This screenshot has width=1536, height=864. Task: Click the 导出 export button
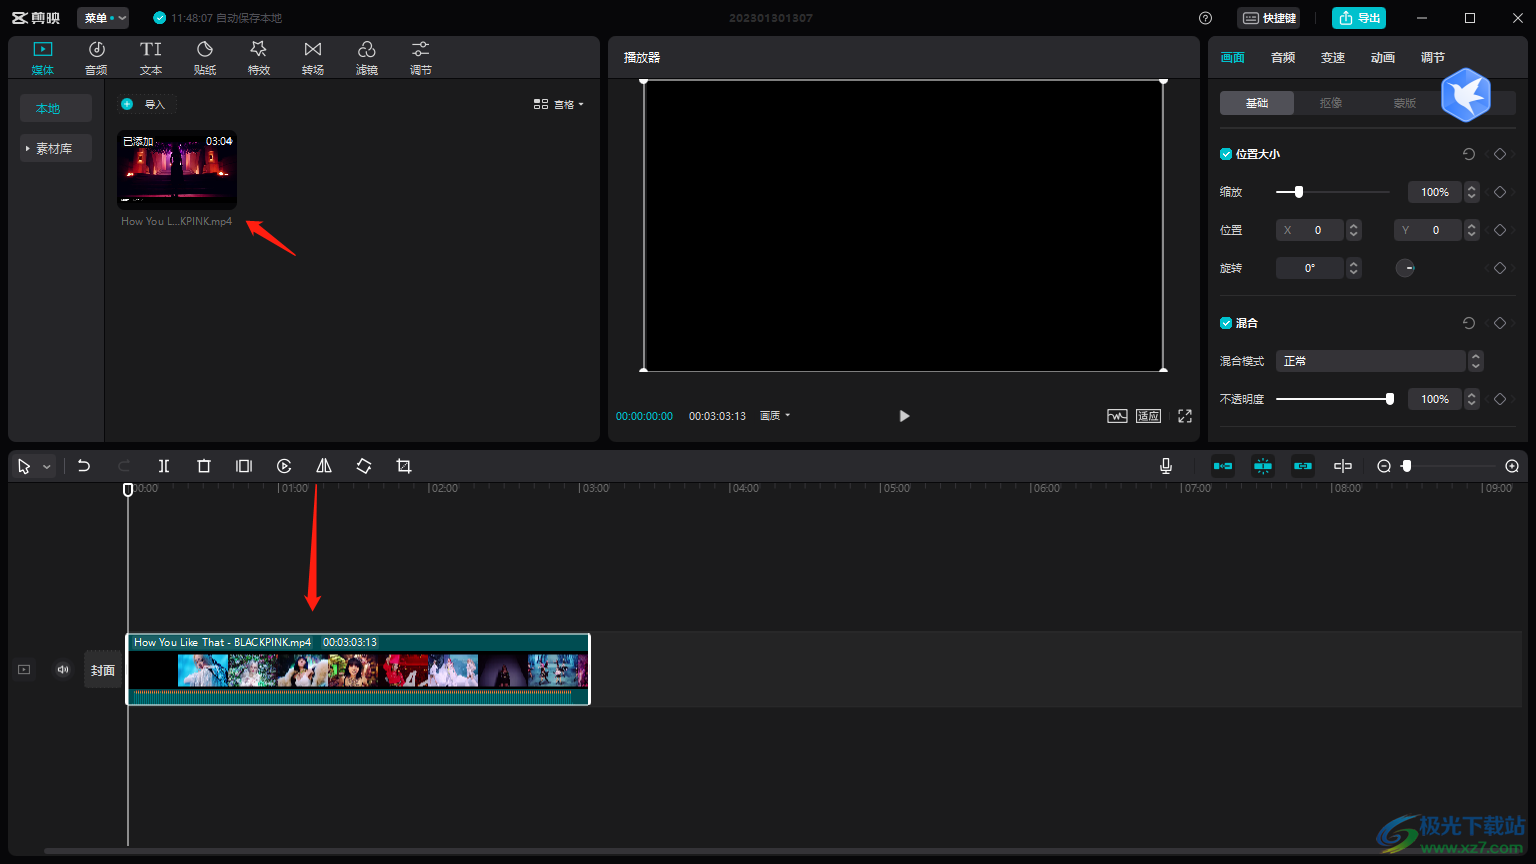(x=1359, y=18)
